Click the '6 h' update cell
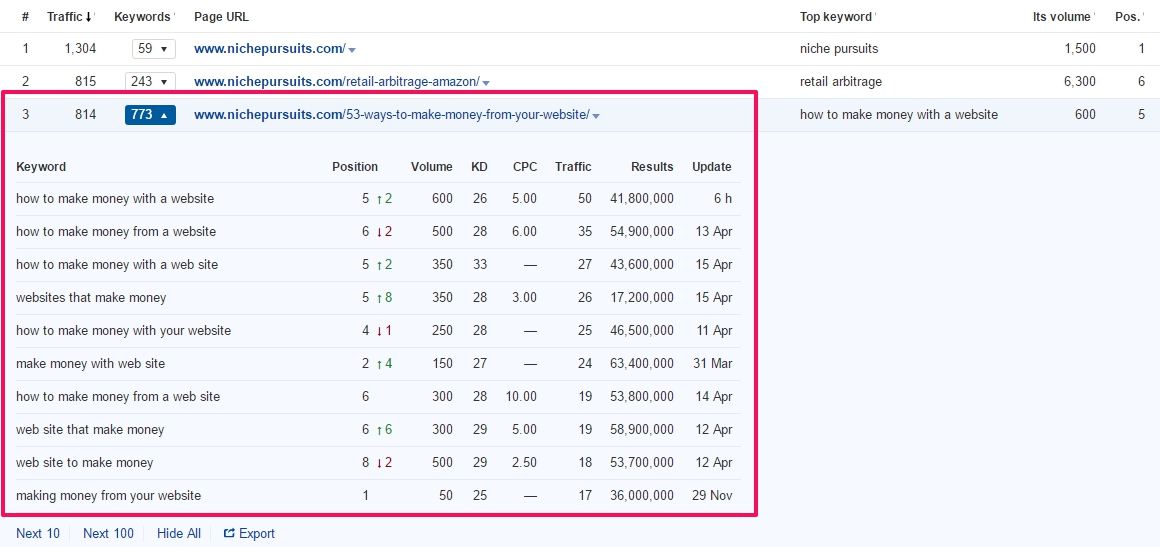 [723, 198]
